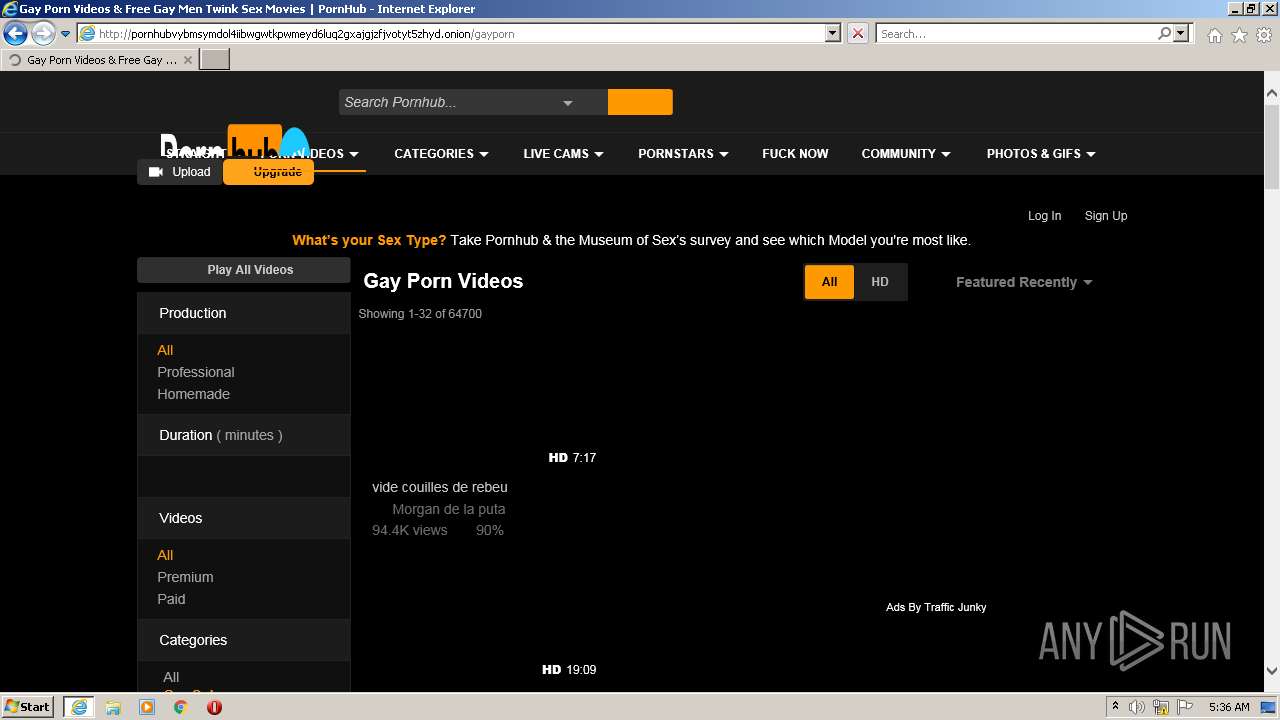
Task: Open the browser Tools gear icon
Action: [x=1264, y=35]
